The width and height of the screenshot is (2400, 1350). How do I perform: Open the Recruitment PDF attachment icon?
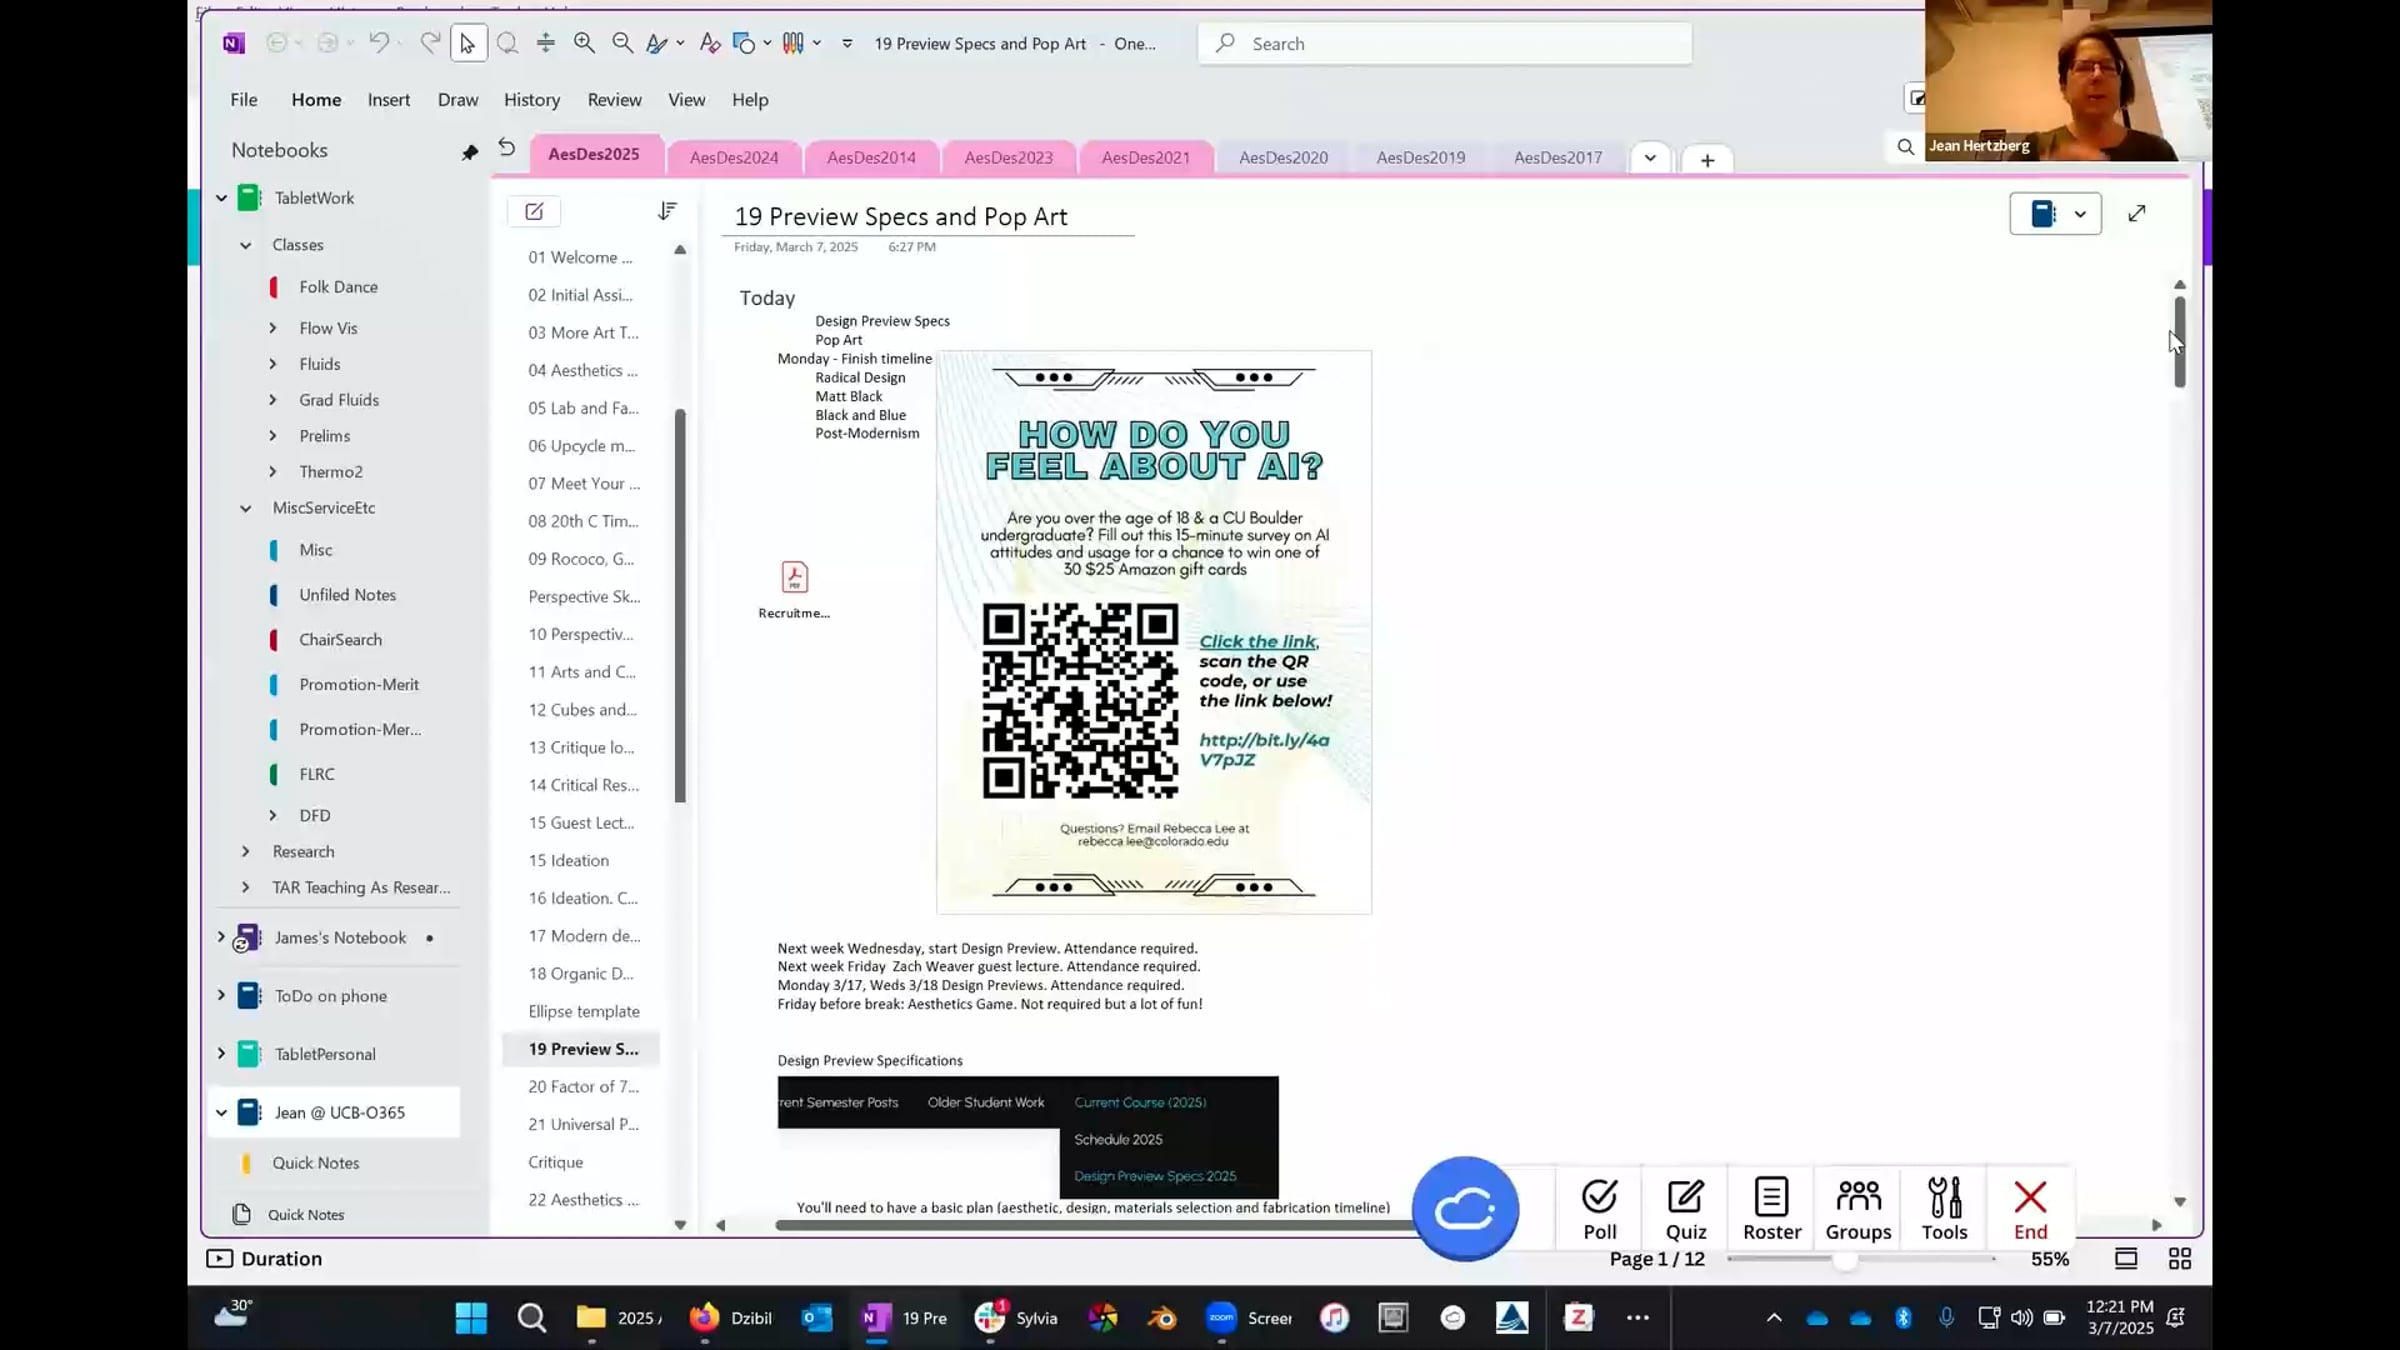[x=794, y=577]
